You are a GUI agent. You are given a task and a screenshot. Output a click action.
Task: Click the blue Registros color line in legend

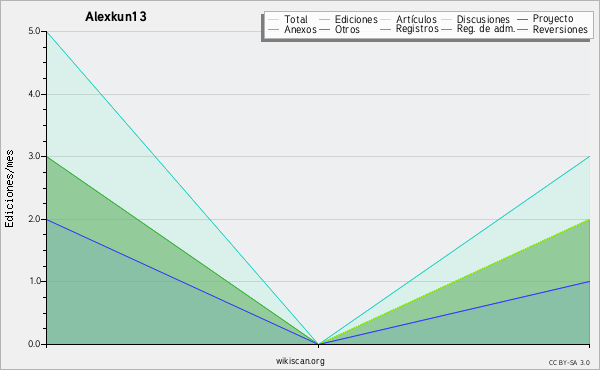(x=386, y=29)
